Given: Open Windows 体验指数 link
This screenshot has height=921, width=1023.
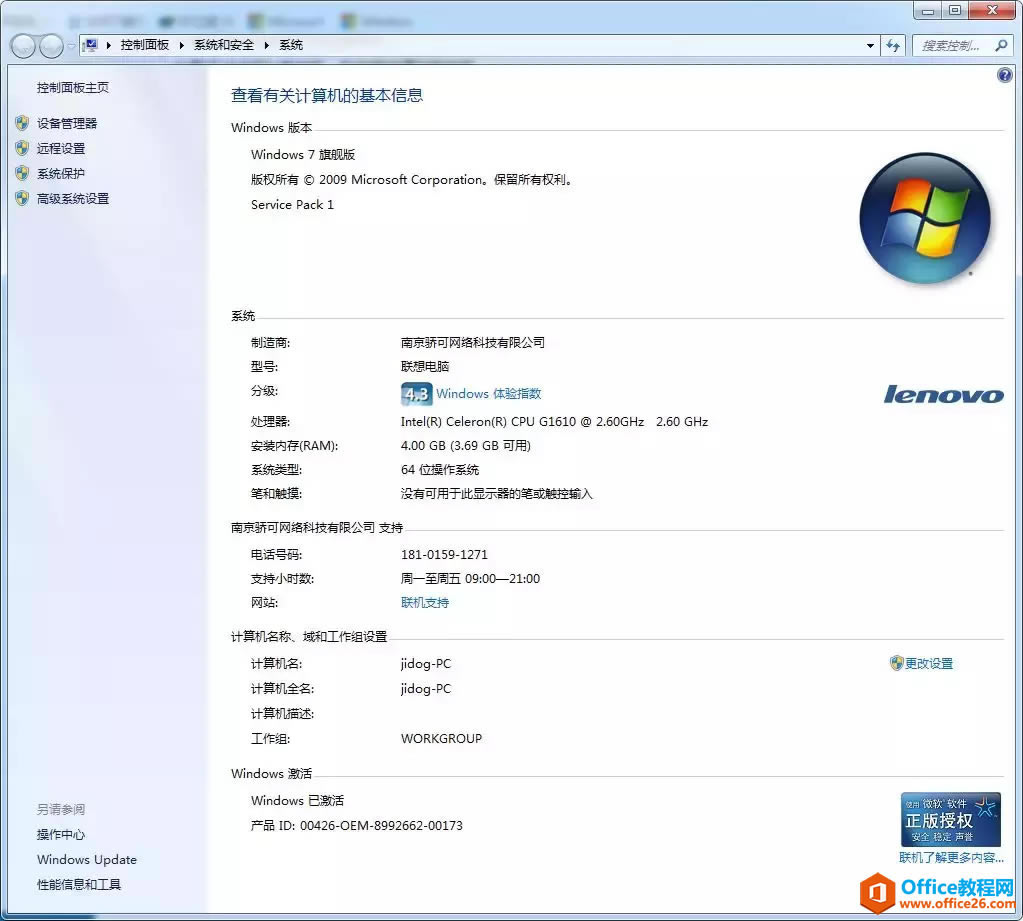Looking at the screenshot, I should coord(489,394).
